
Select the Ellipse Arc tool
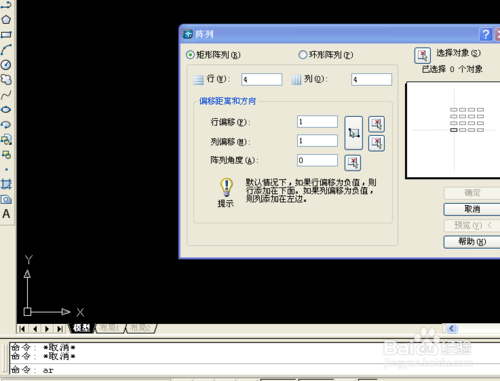click(x=6, y=125)
